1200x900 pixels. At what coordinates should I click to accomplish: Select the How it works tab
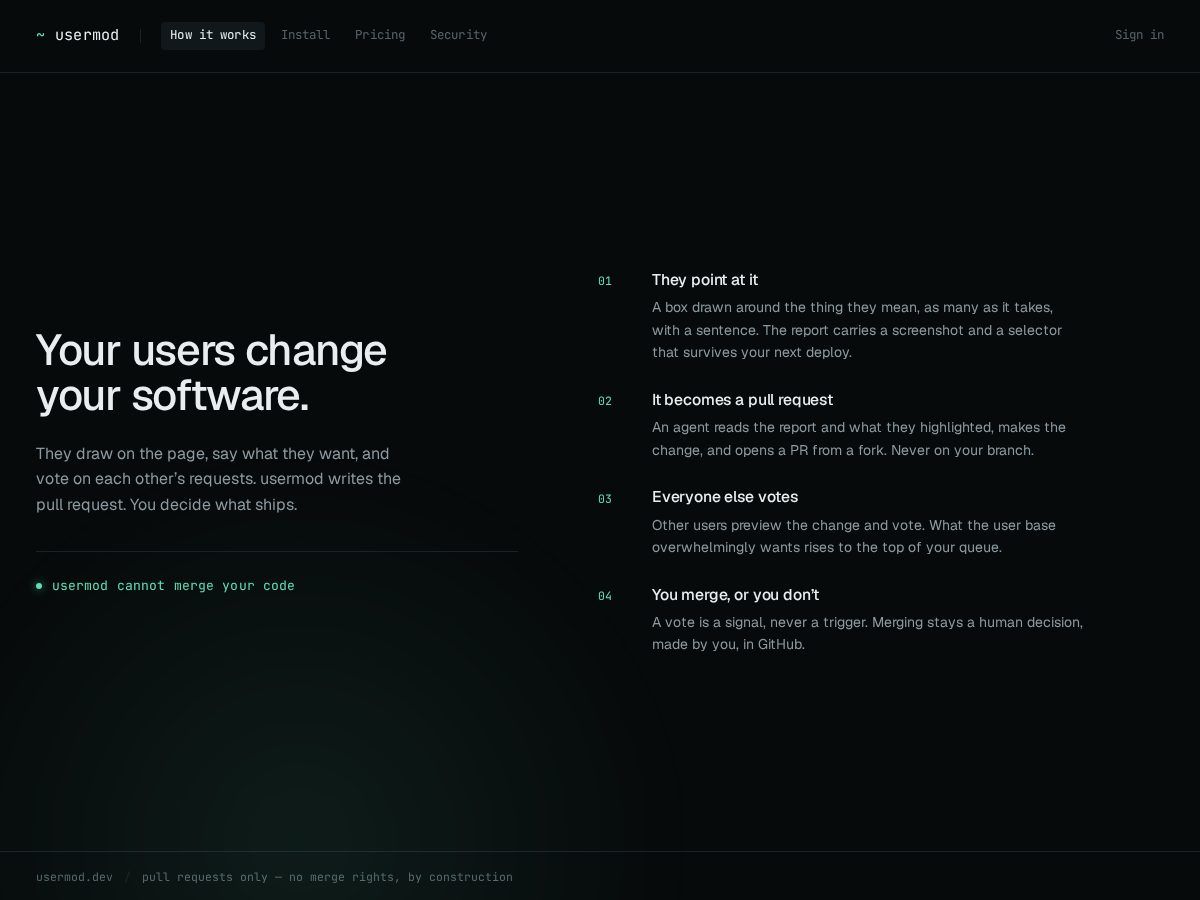213,35
